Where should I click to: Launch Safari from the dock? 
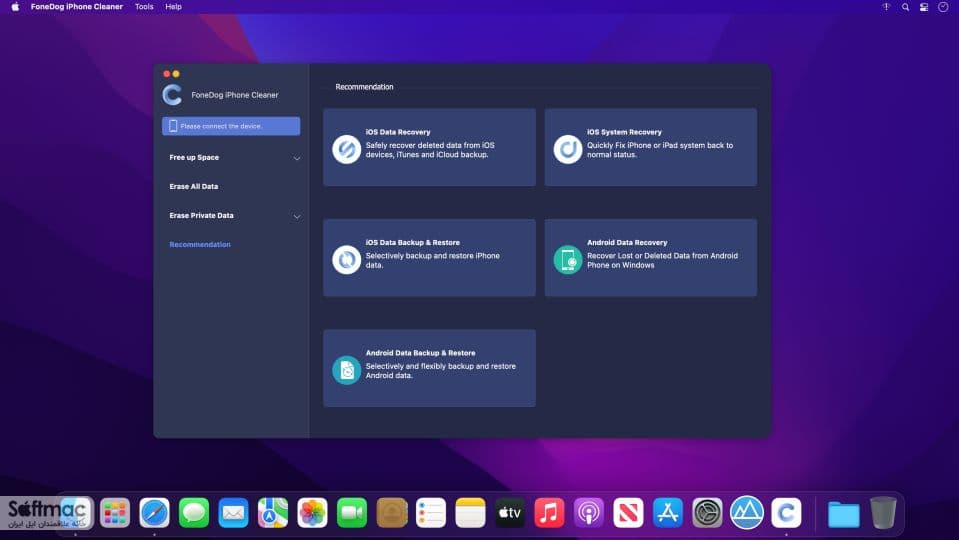tap(154, 512)
